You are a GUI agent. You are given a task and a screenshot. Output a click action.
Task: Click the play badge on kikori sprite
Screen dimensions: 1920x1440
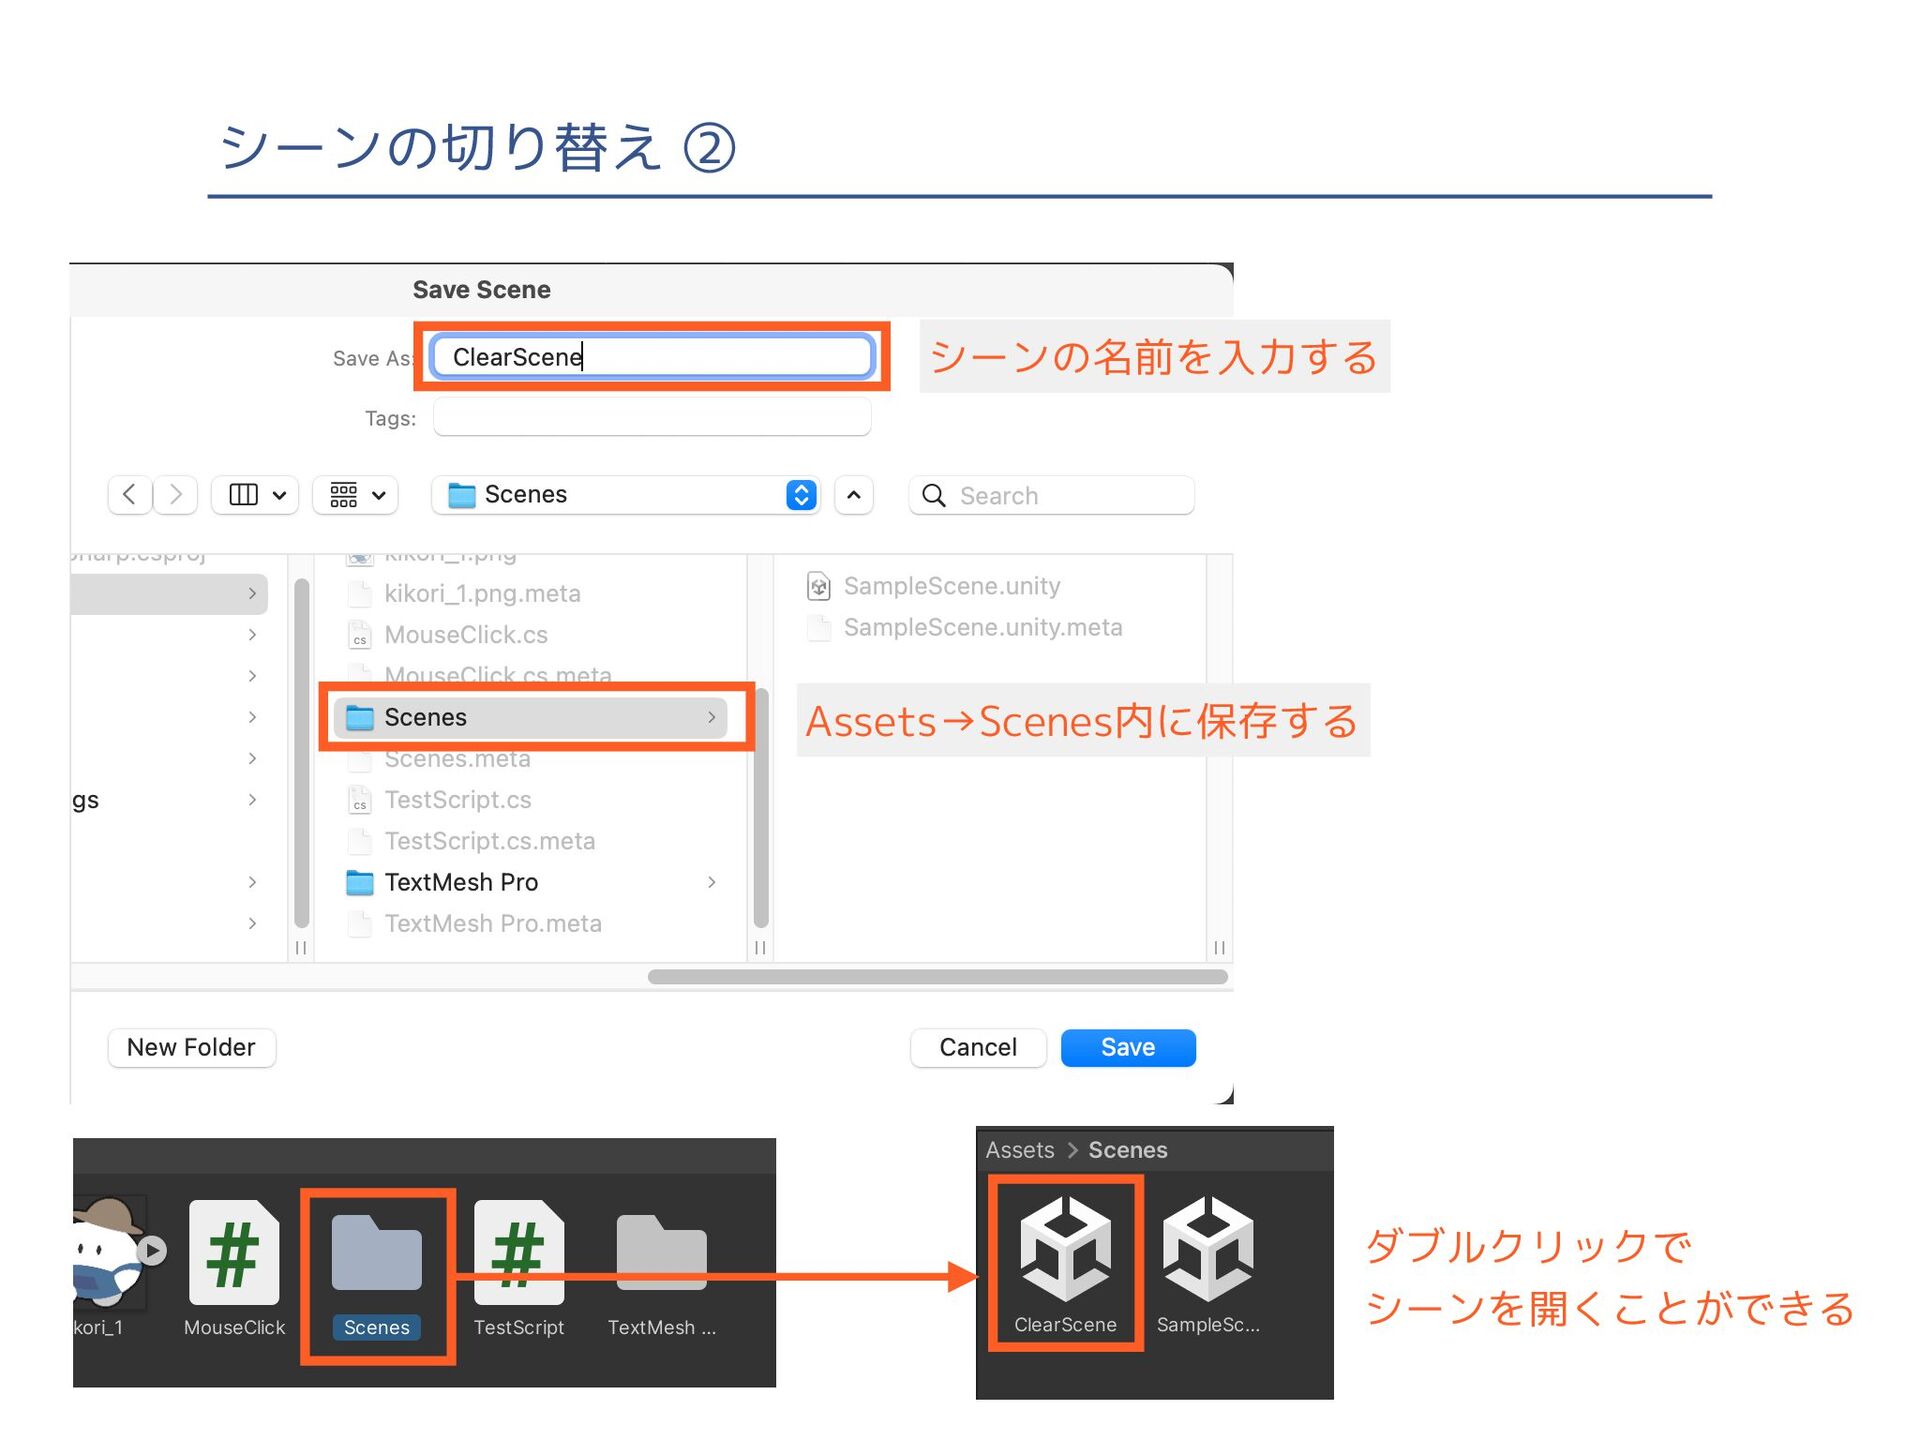[x=152, y=1250]
